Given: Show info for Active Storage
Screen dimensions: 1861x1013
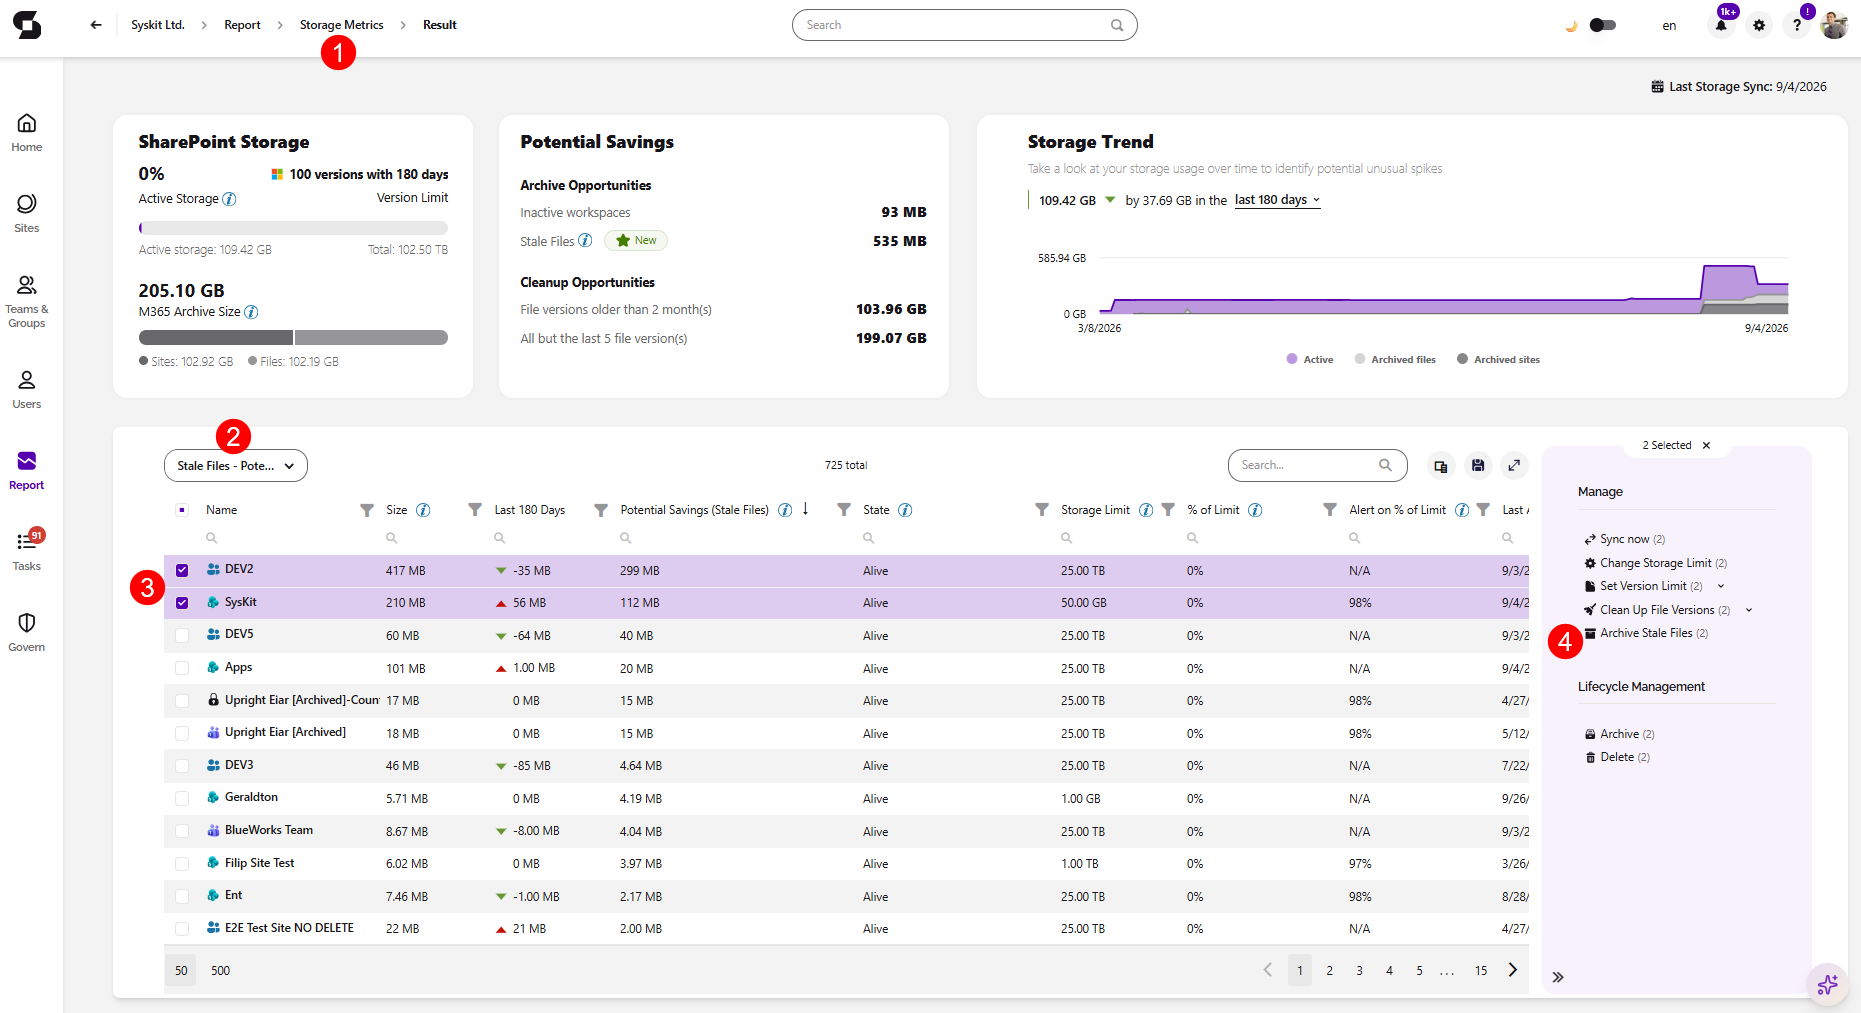Looking at the screenshot, I should click(x=229, y=199).
